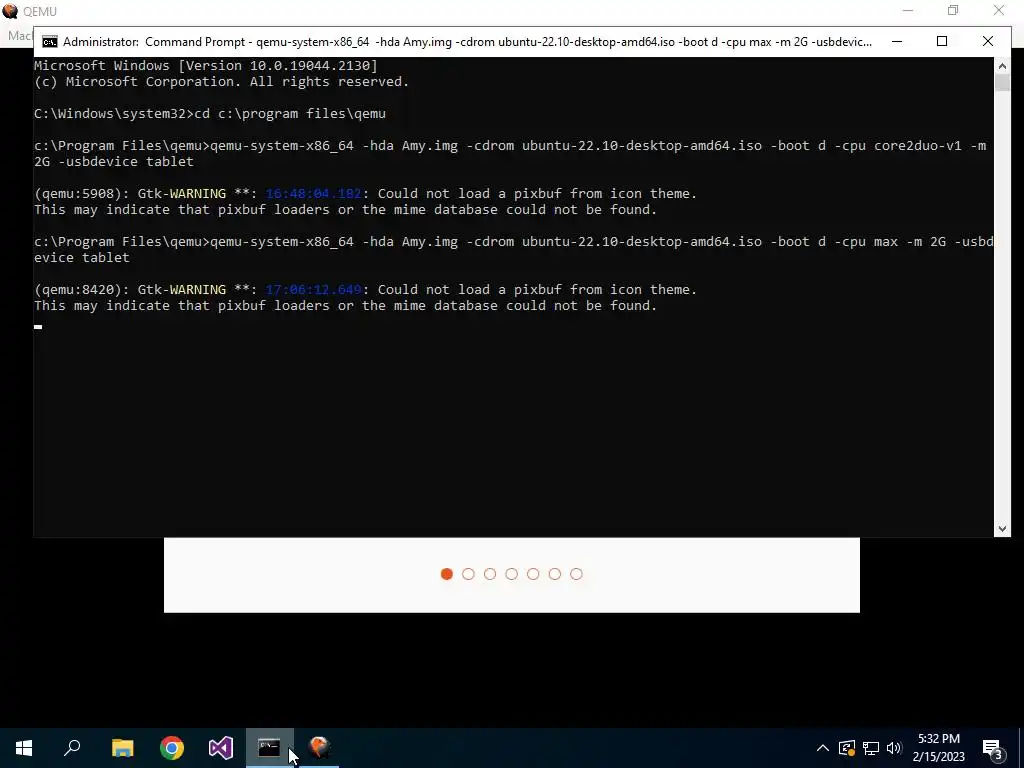Open Visual Studio from taskbar
The width and height of the screenshot is (1024, 768).
221,748
